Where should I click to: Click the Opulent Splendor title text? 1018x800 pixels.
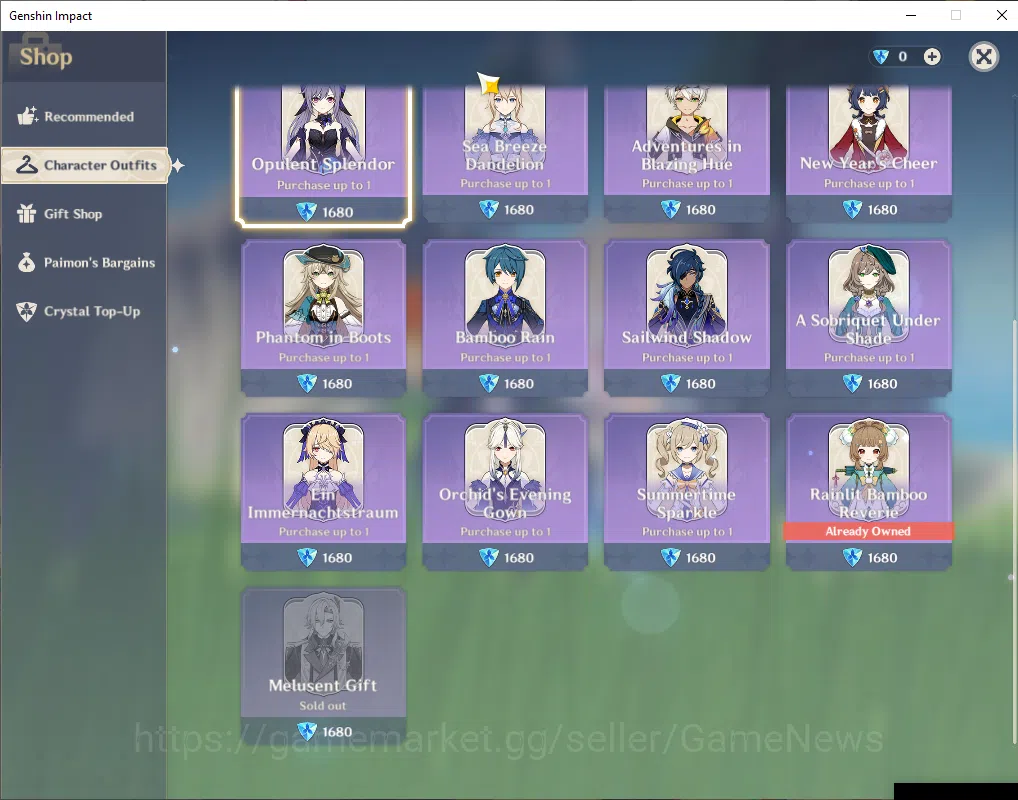pos(323,164)
